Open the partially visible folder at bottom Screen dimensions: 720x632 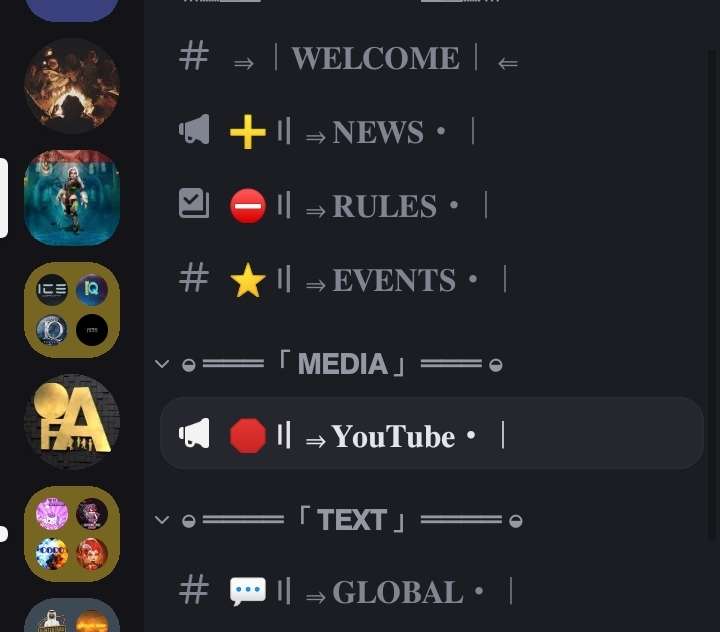click(72, 615)
